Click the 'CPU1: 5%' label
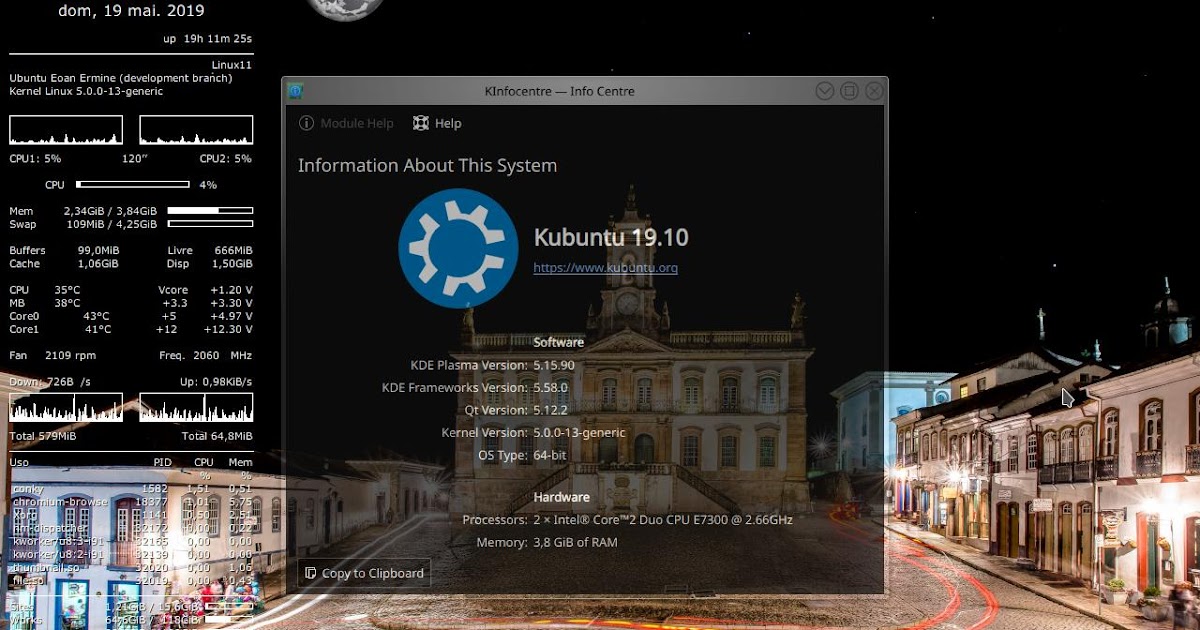 point(35,159)
